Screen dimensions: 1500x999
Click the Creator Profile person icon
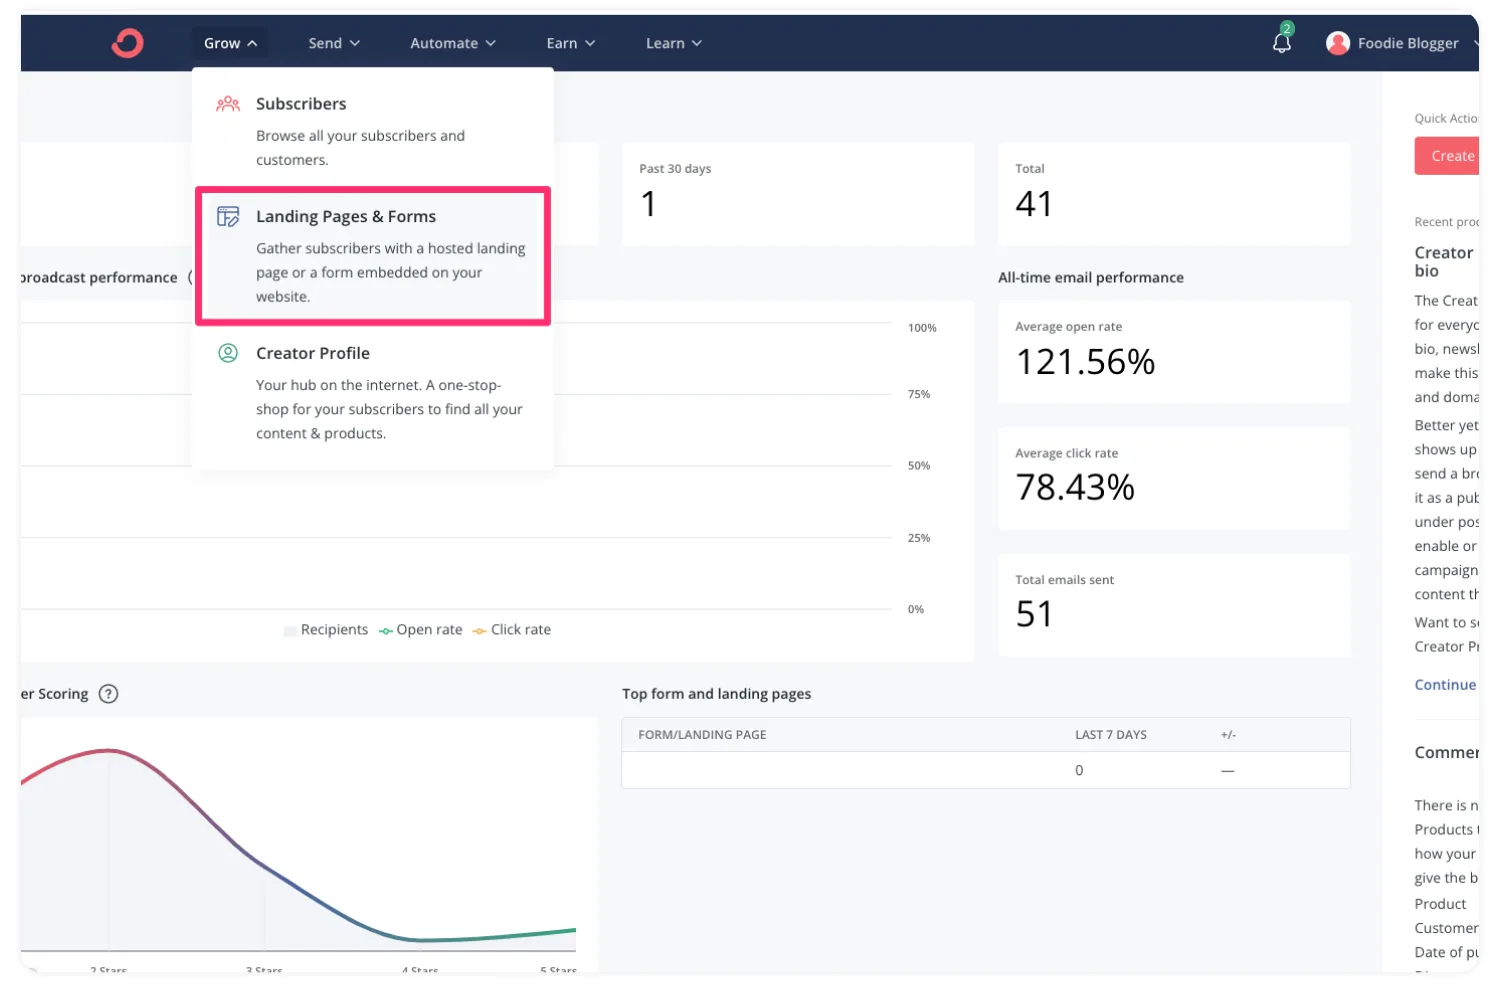[228, 353]
